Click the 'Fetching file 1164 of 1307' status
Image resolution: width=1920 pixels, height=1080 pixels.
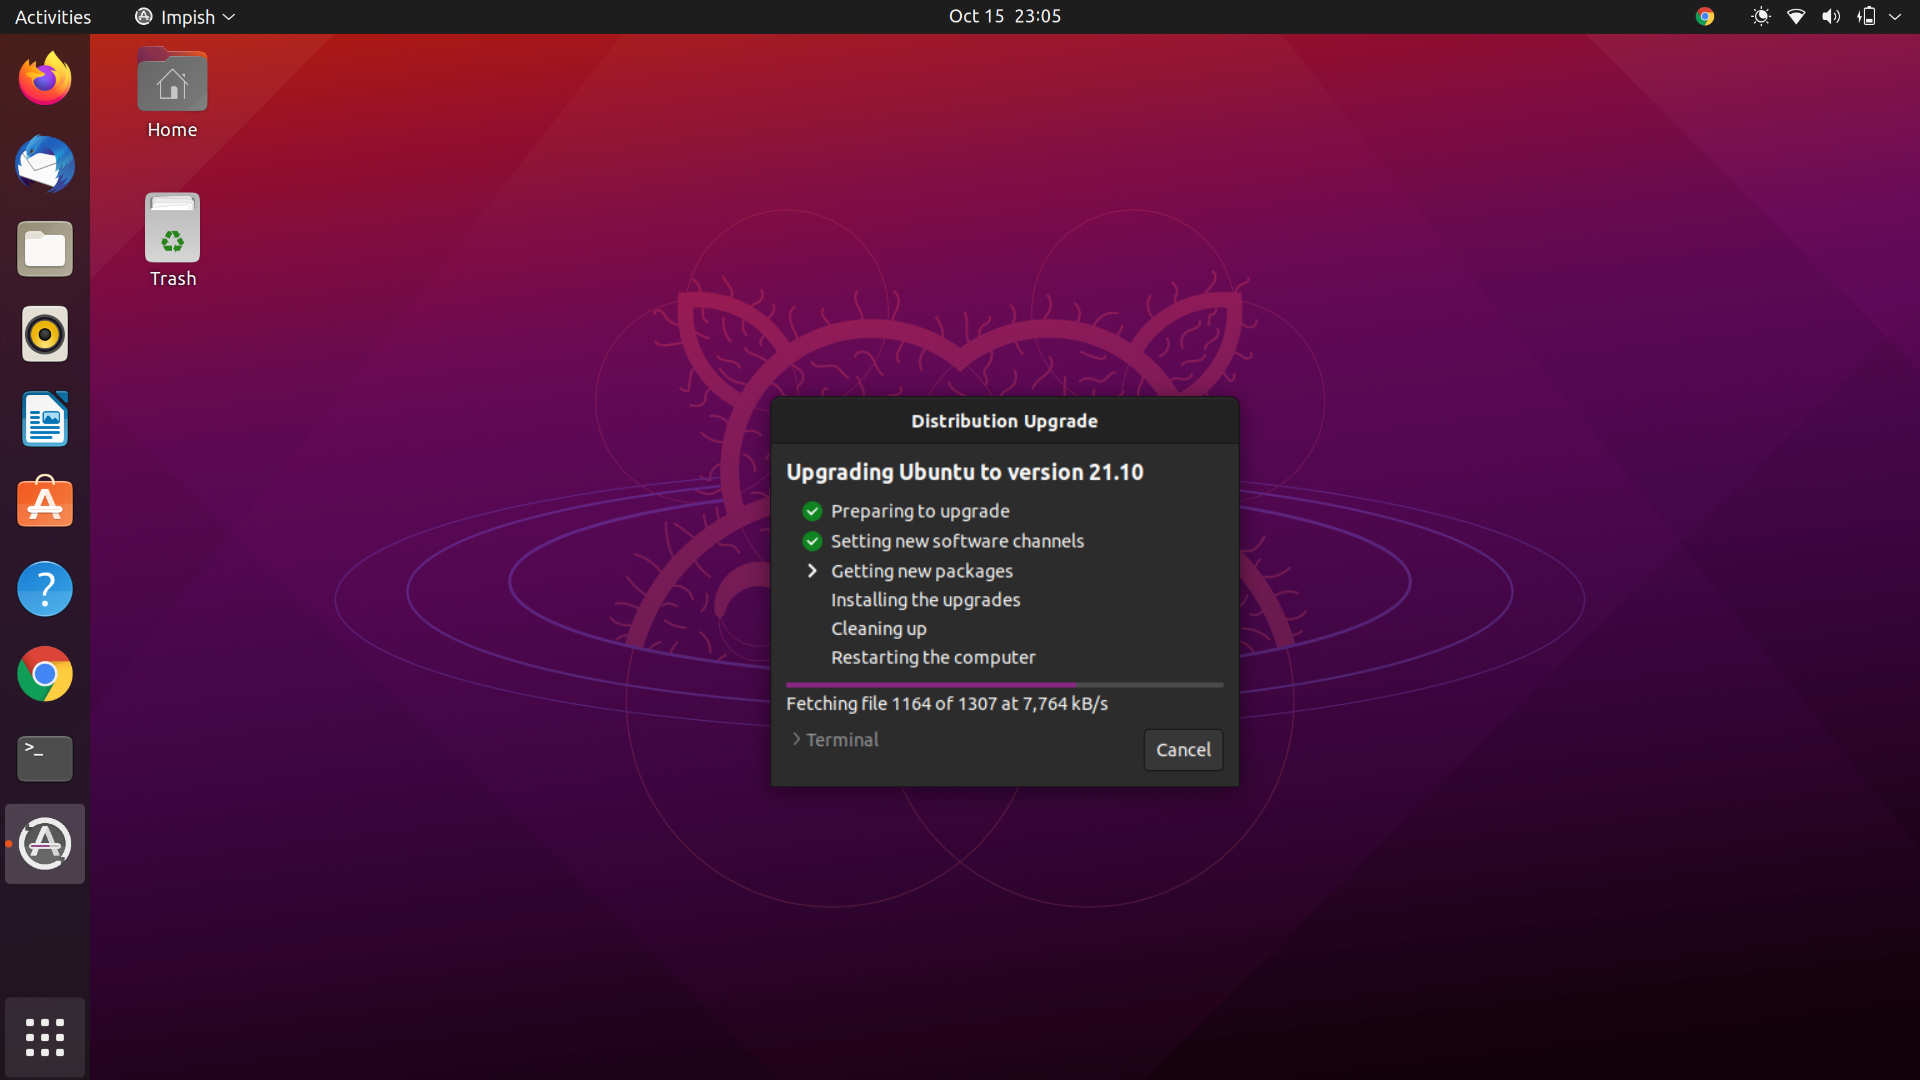point(947,704)
